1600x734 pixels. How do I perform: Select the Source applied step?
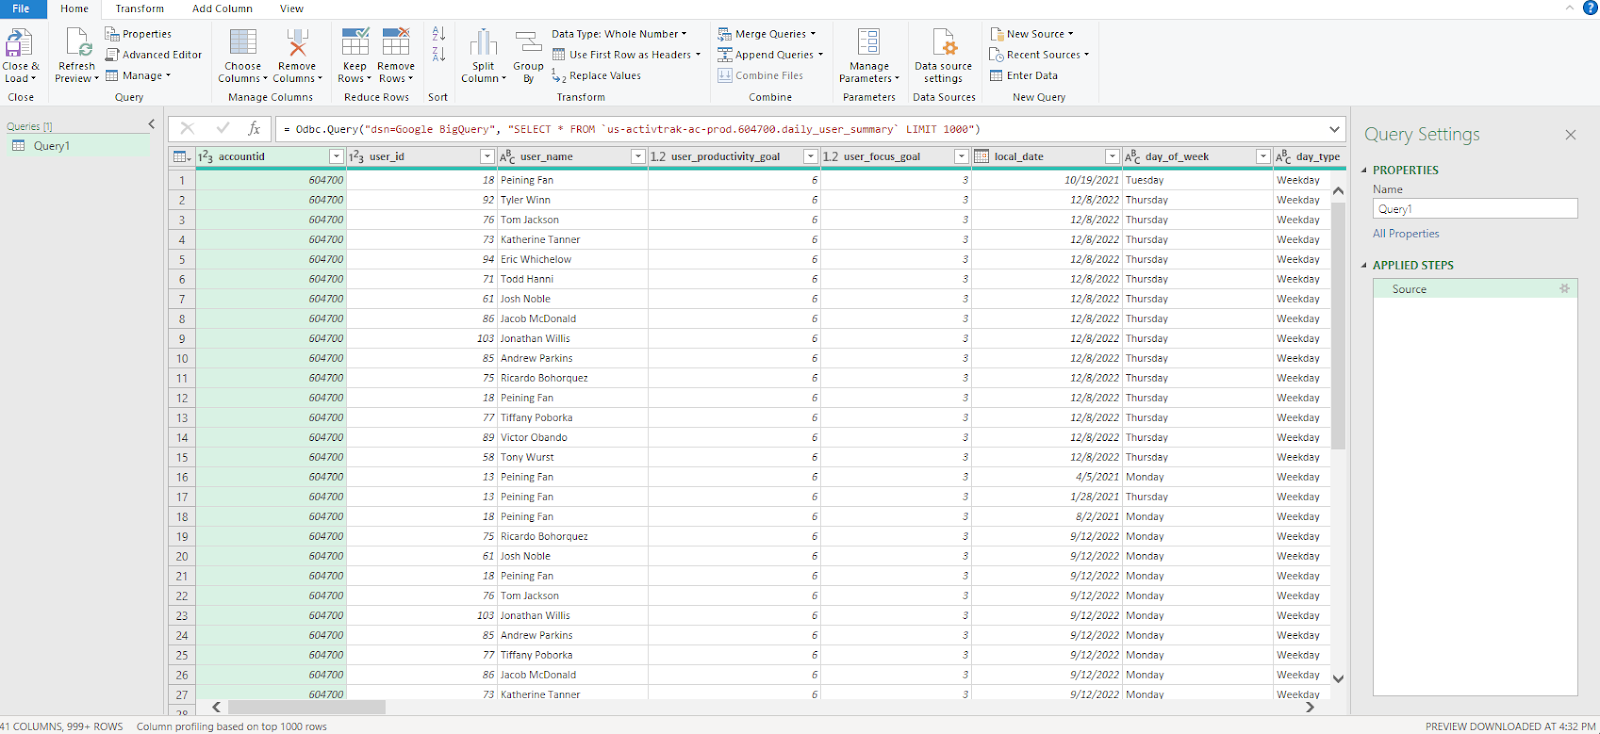tap(1475, 289)
